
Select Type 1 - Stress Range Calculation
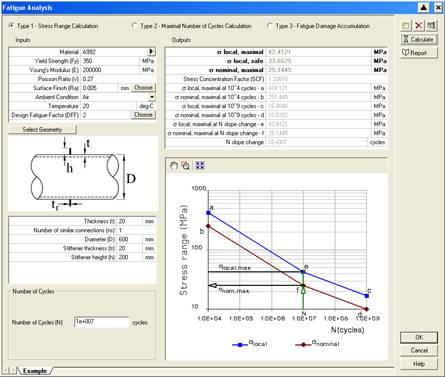[x=54, y=26]
